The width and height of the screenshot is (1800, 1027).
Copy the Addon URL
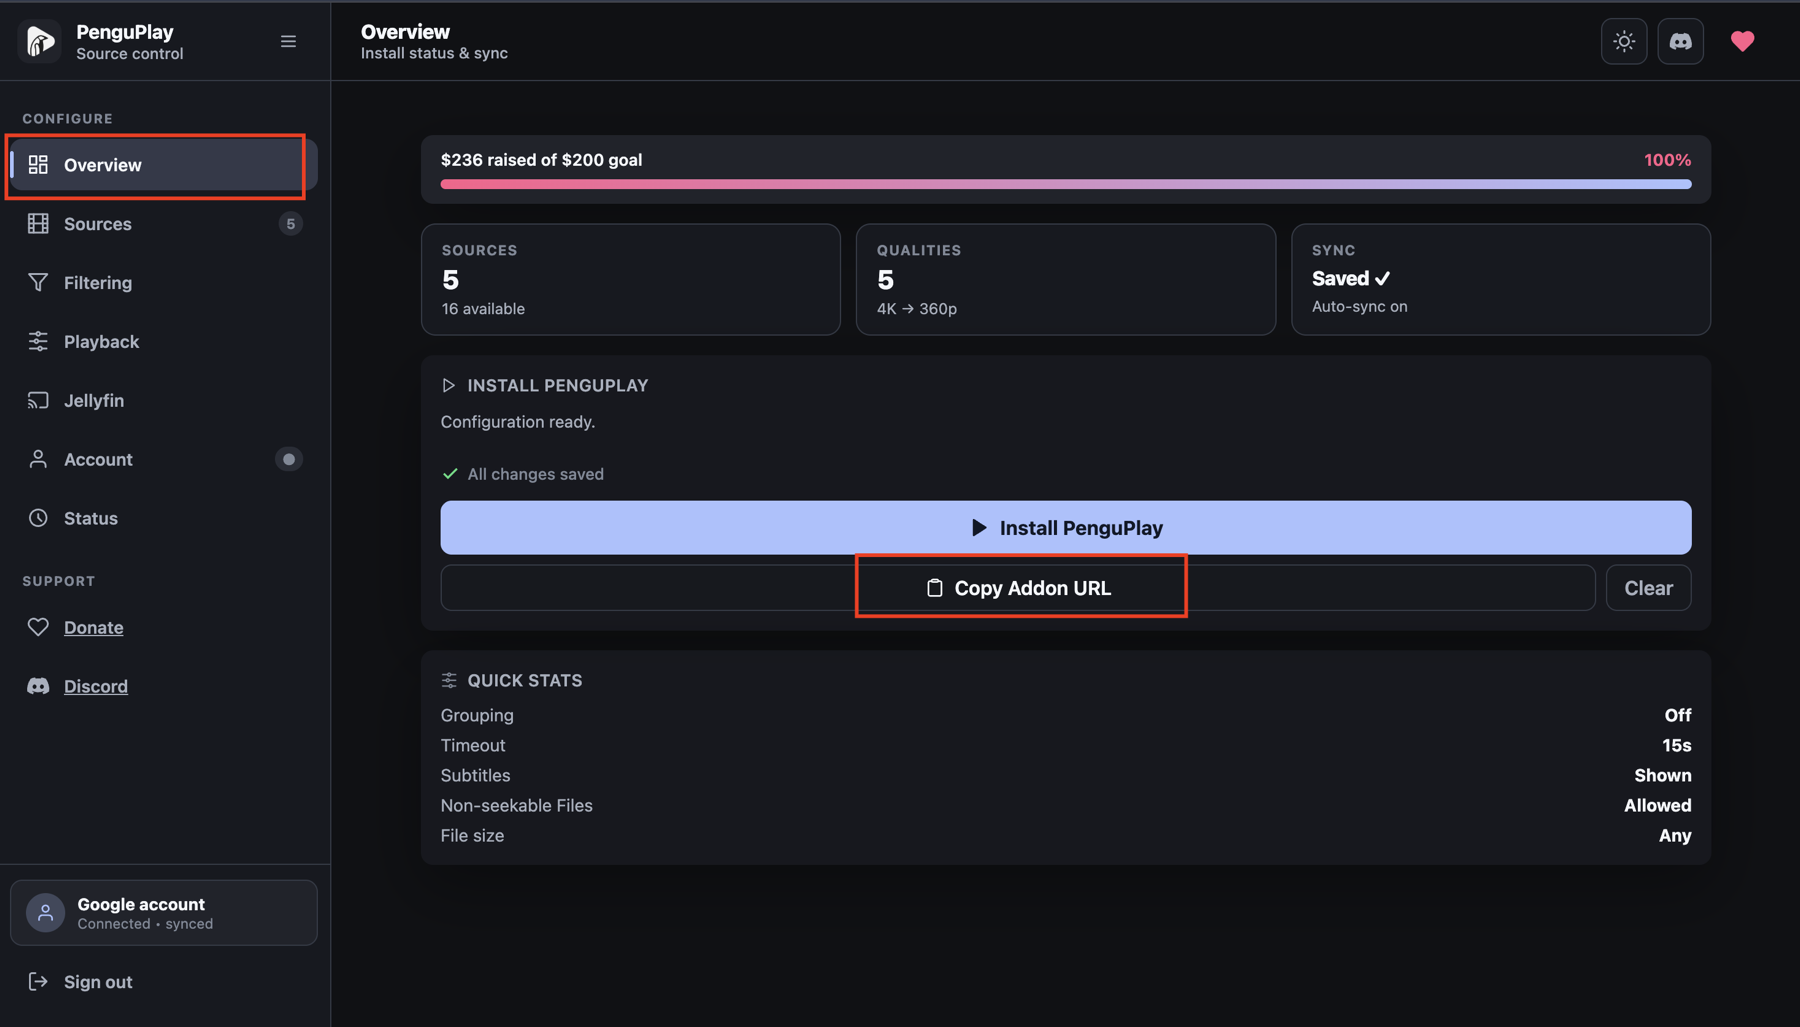click(x=1018, y=588)
